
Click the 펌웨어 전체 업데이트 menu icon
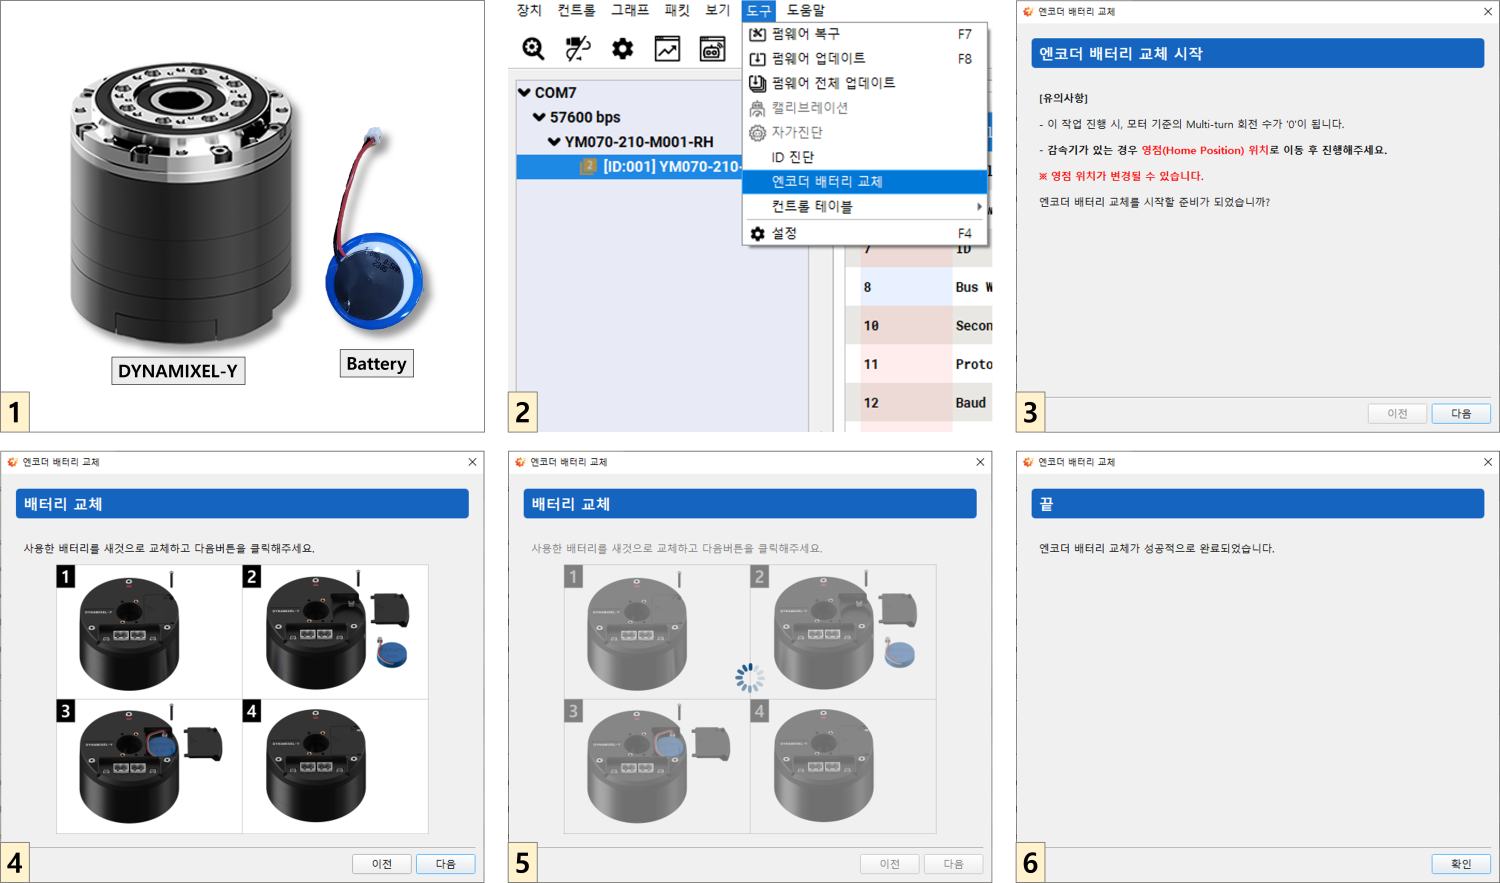(757, 83)
